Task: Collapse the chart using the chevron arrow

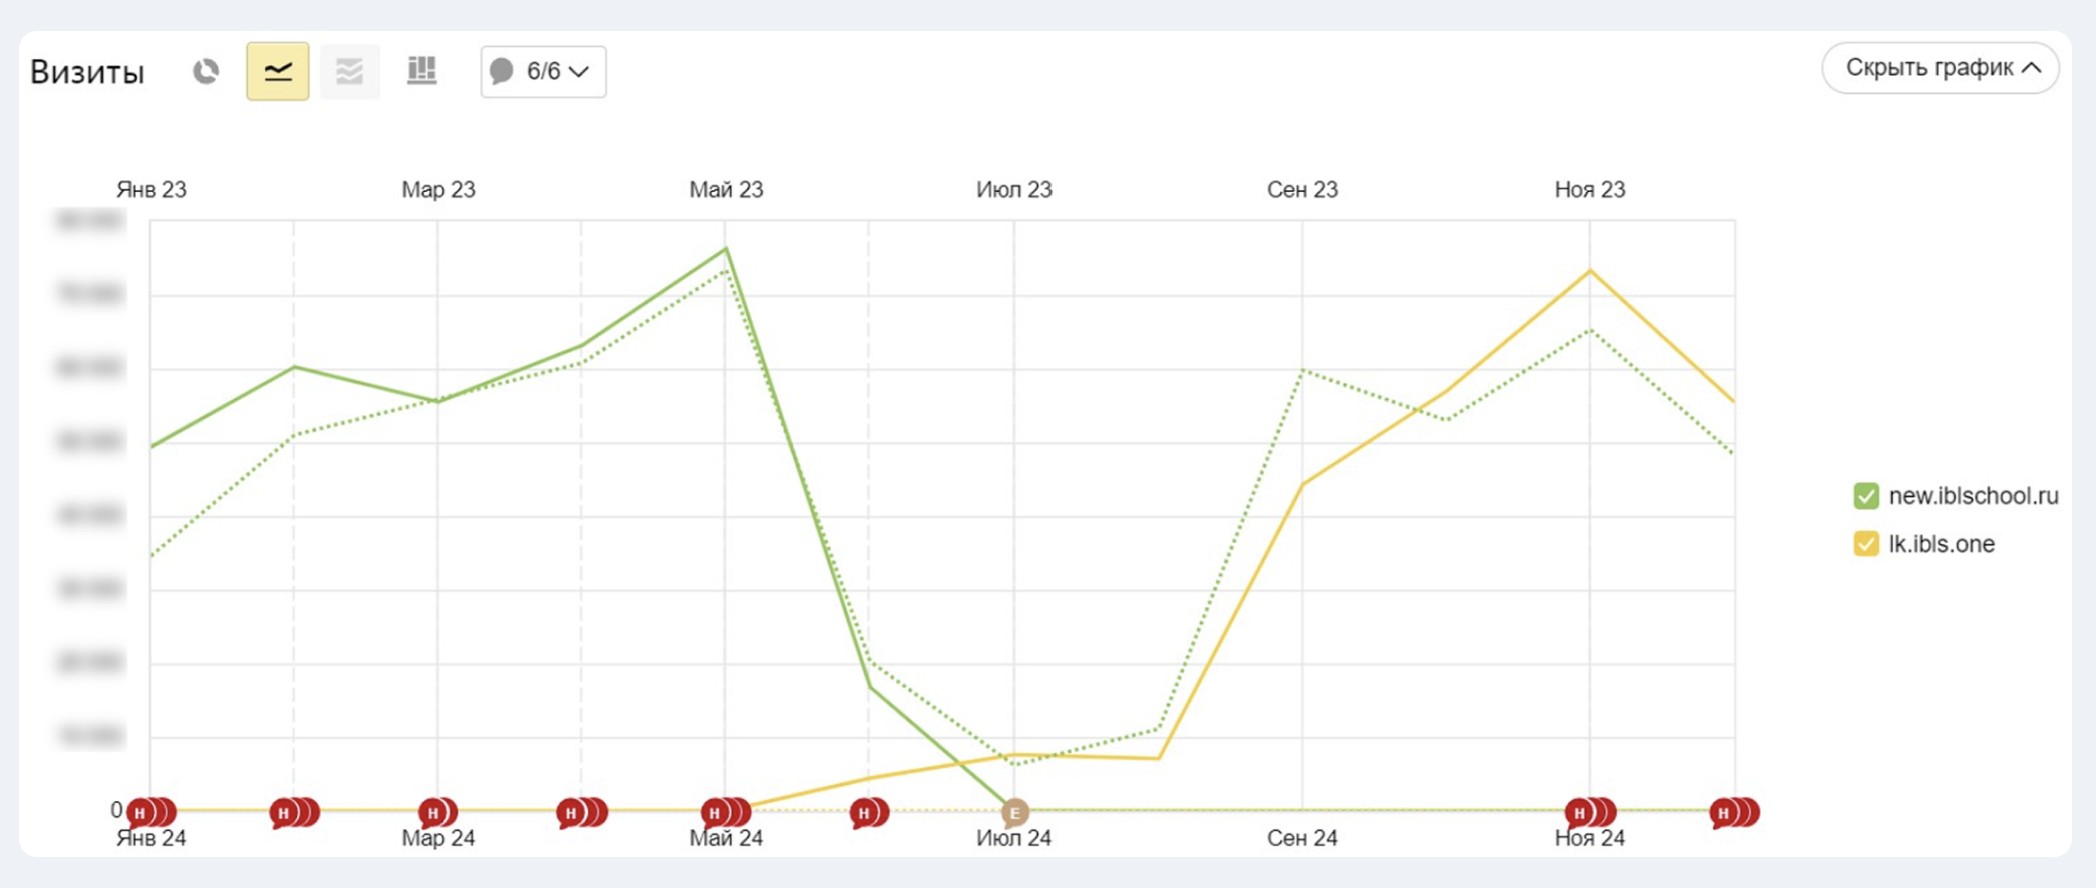Action: click(2032, 68)
